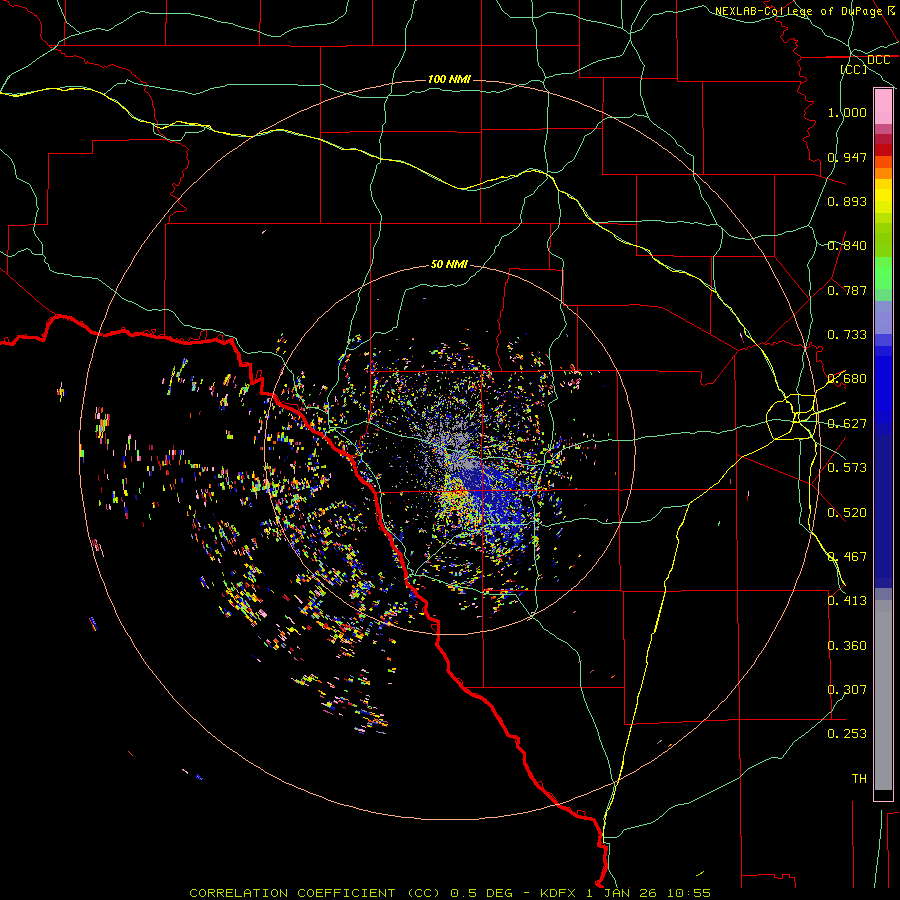
Task: Click the 0.787 scale value
Action: tap(847, 290)
